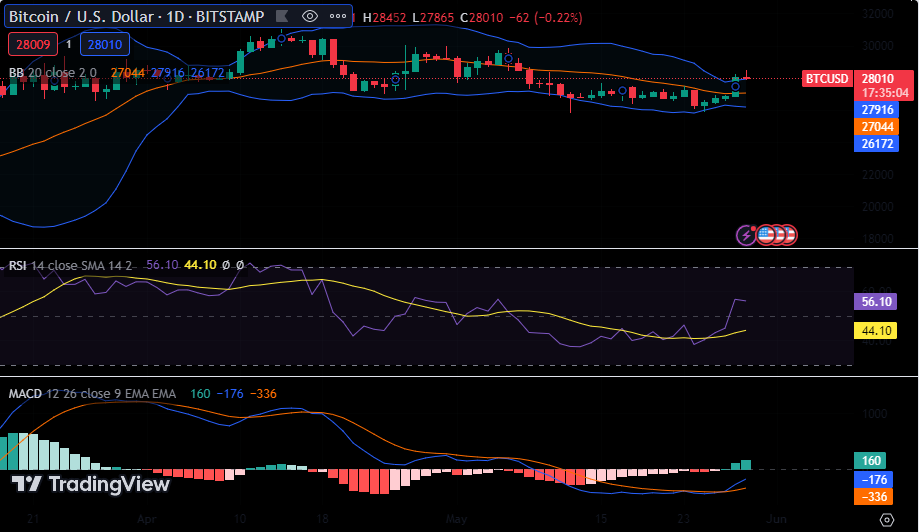Screen dimensions: 919x532
Task: Select the RSI indicator legend label
Action: pos(17,265)
